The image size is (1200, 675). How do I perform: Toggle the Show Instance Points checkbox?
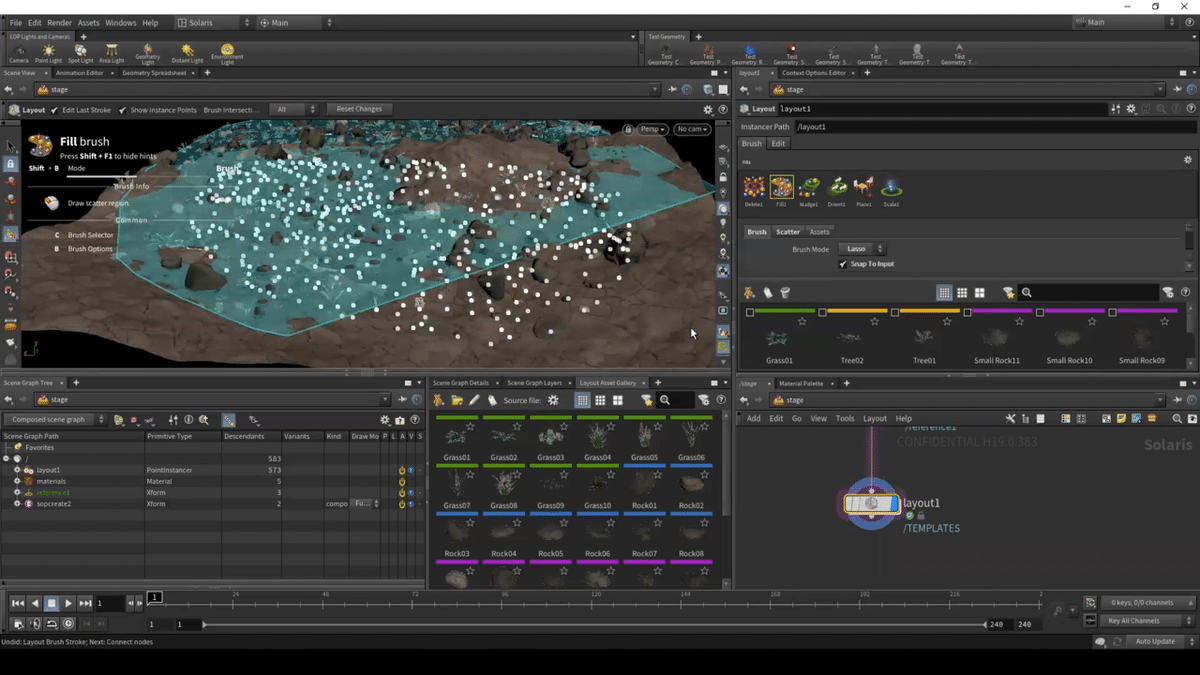tap(122, 110)
